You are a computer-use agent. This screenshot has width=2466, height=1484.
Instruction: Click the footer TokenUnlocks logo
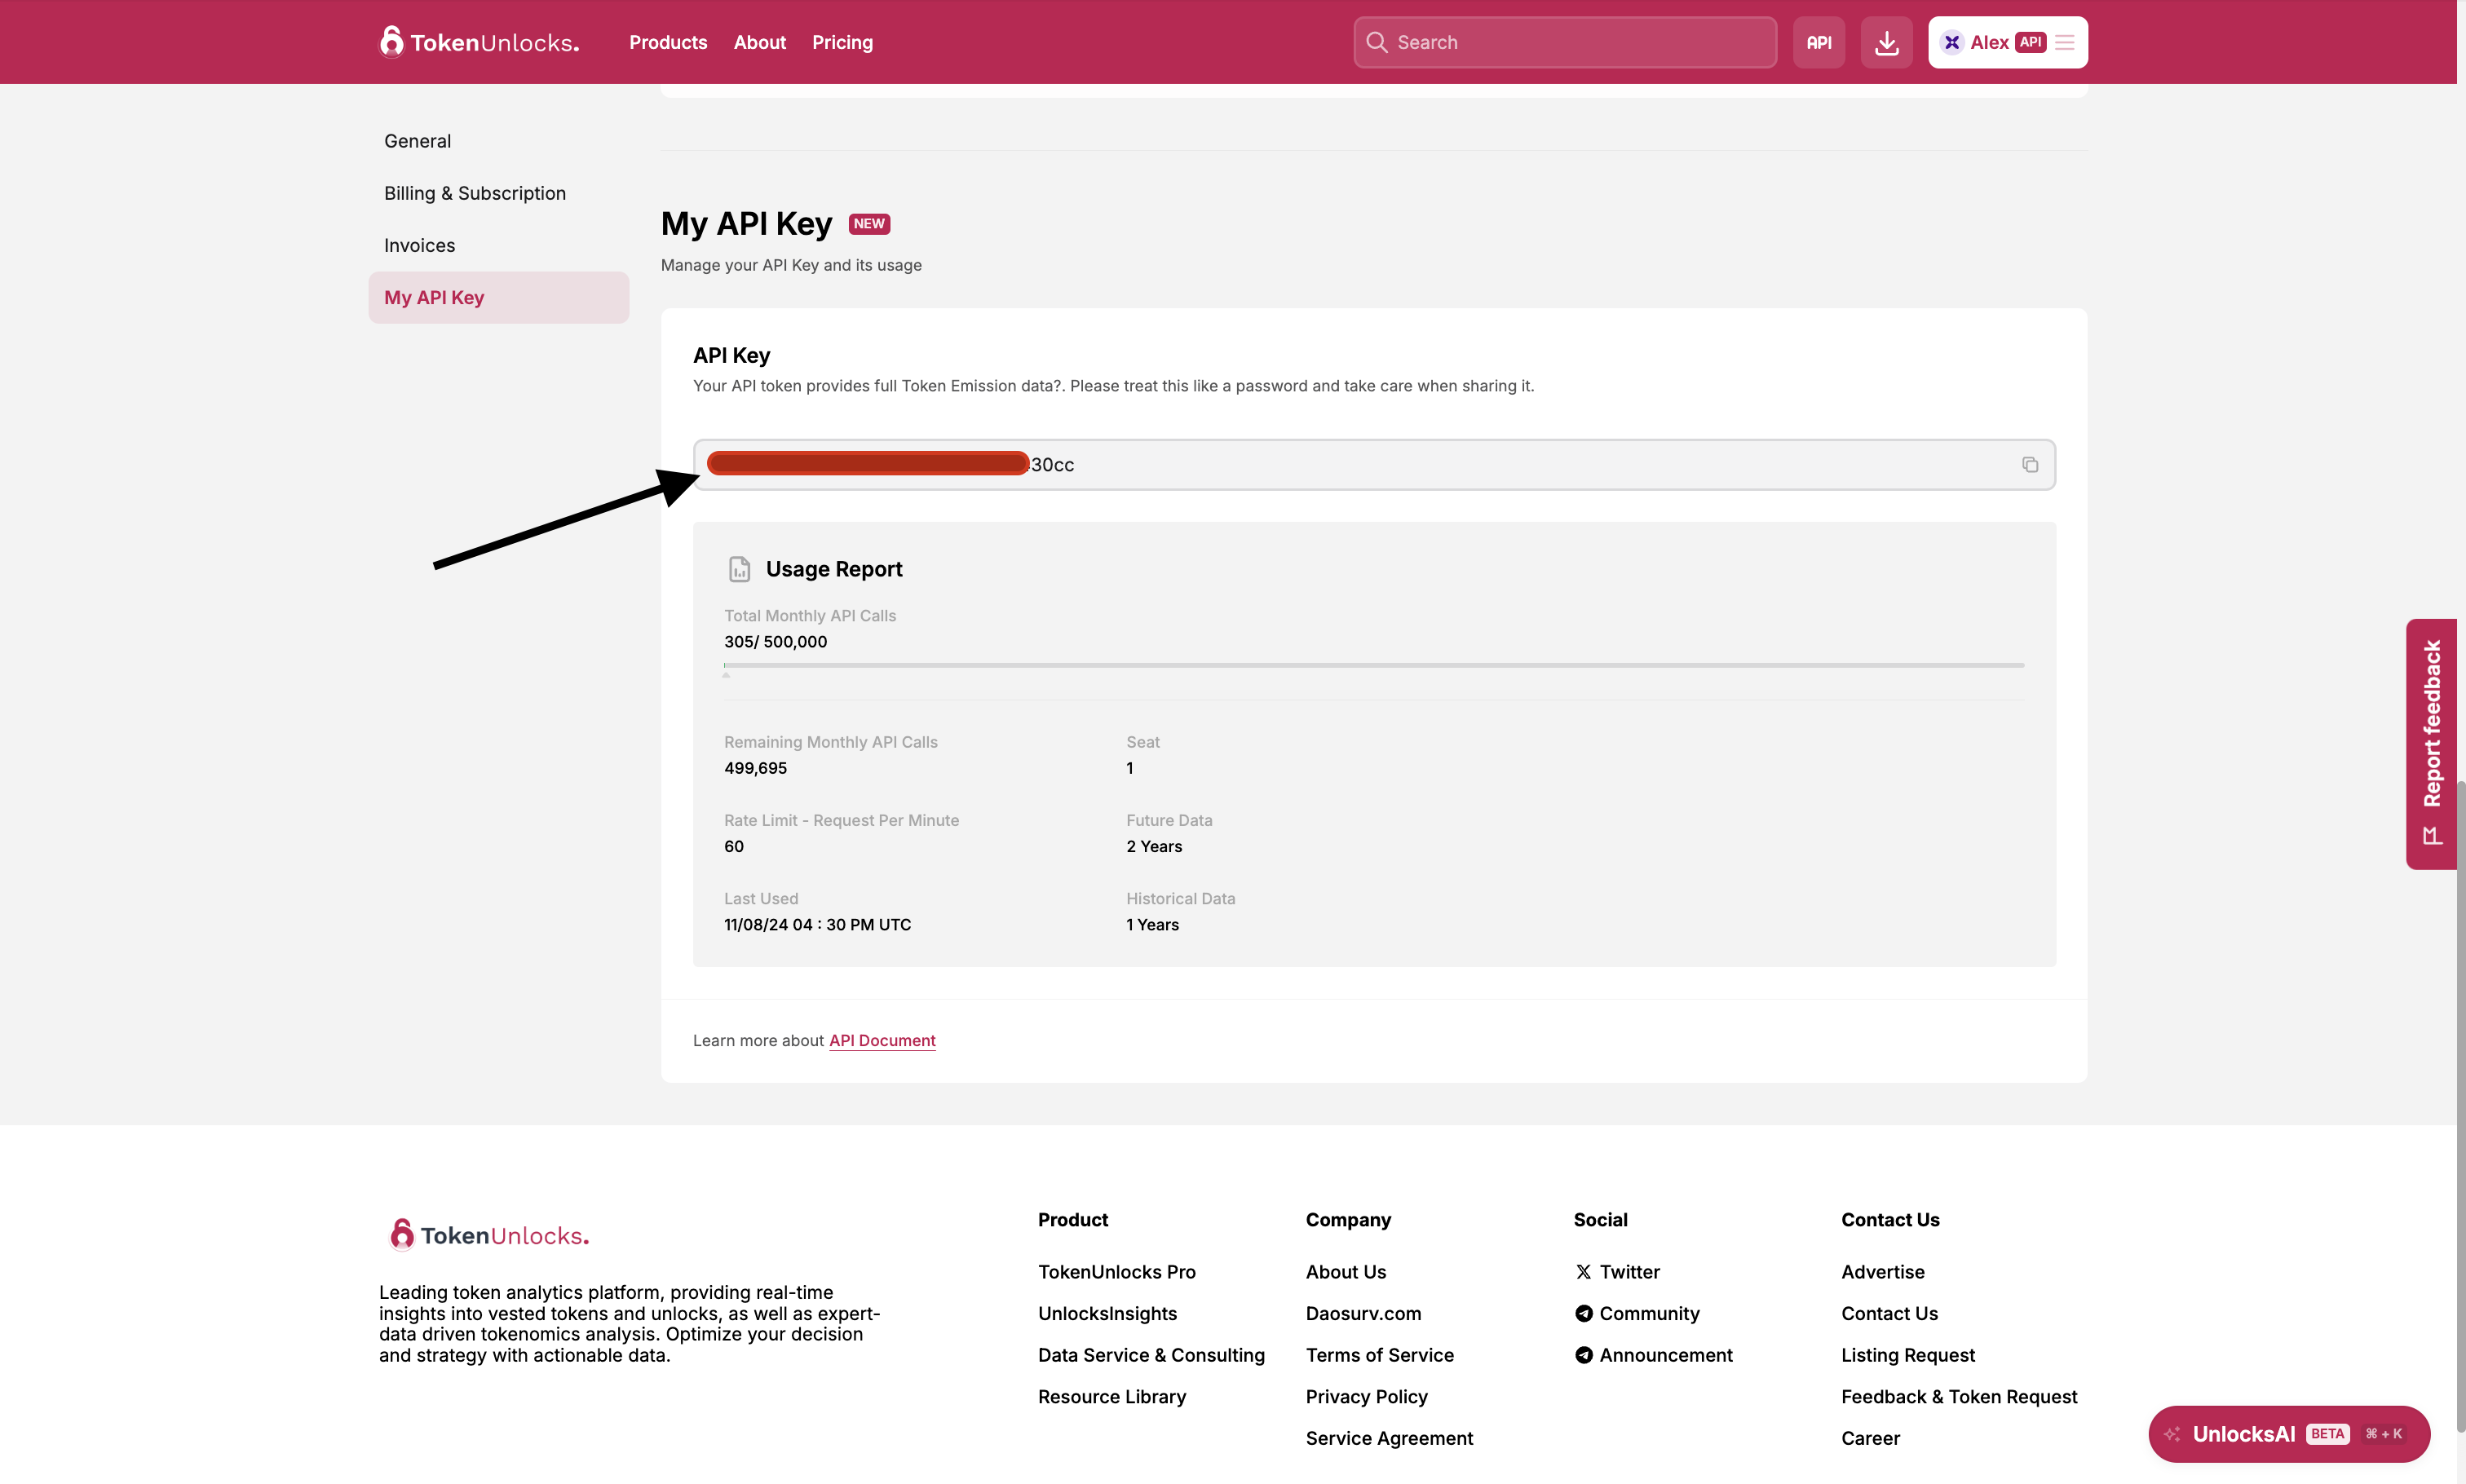click(x=489, y=1235)
